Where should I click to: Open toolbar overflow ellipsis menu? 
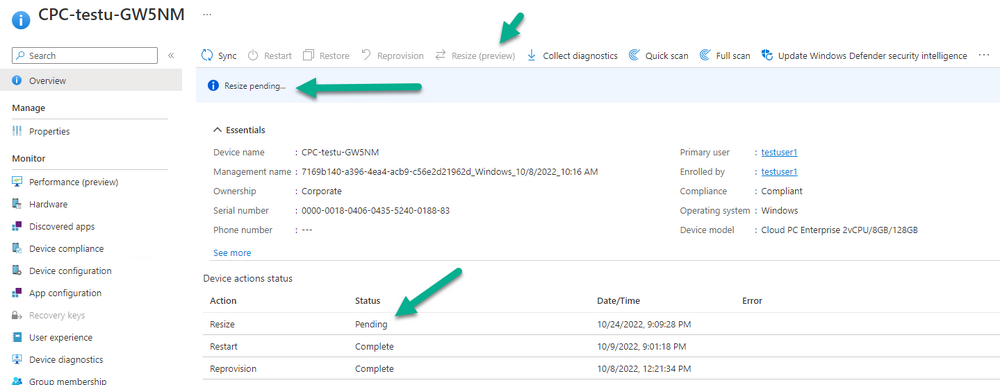(x=983, y=55)
